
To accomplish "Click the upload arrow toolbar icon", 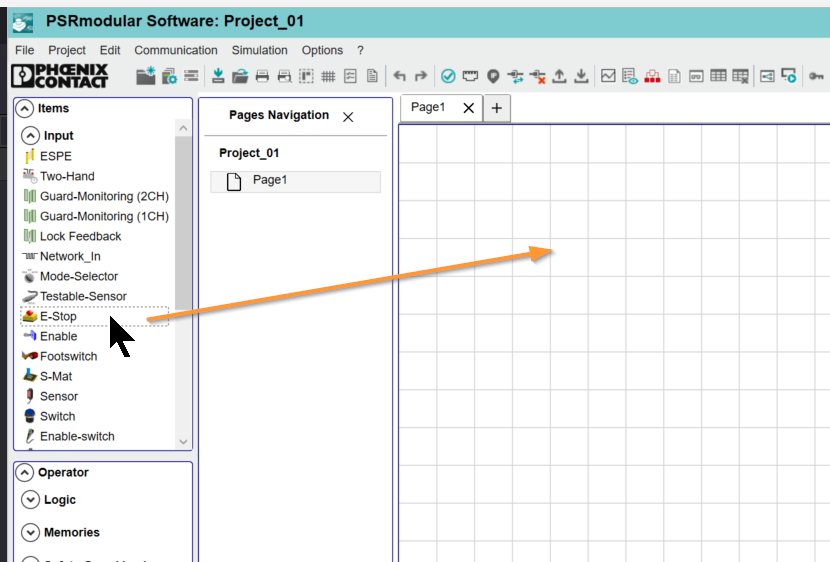I will pyautogui.click(x=559, y=76).
